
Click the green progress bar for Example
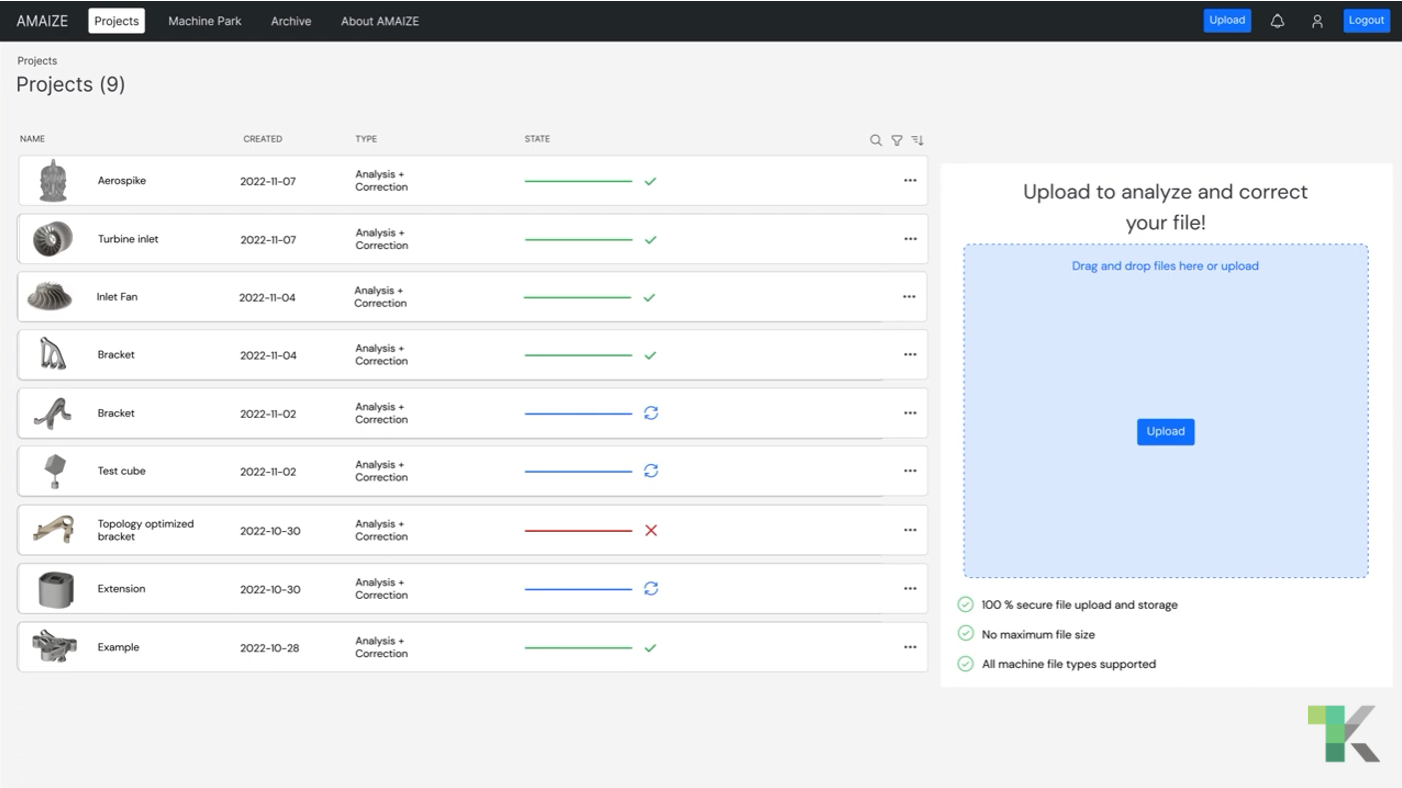578,648
